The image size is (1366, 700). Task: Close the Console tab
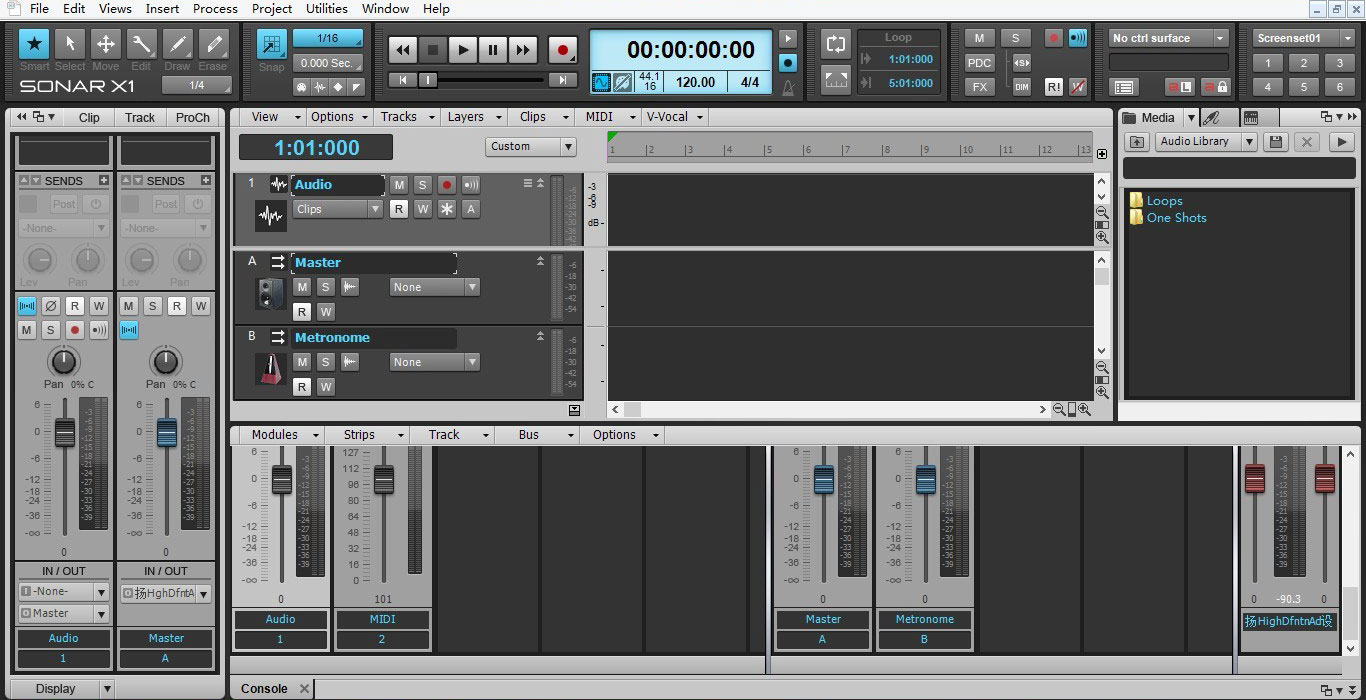pyautogui.click(x=305, y=688)
